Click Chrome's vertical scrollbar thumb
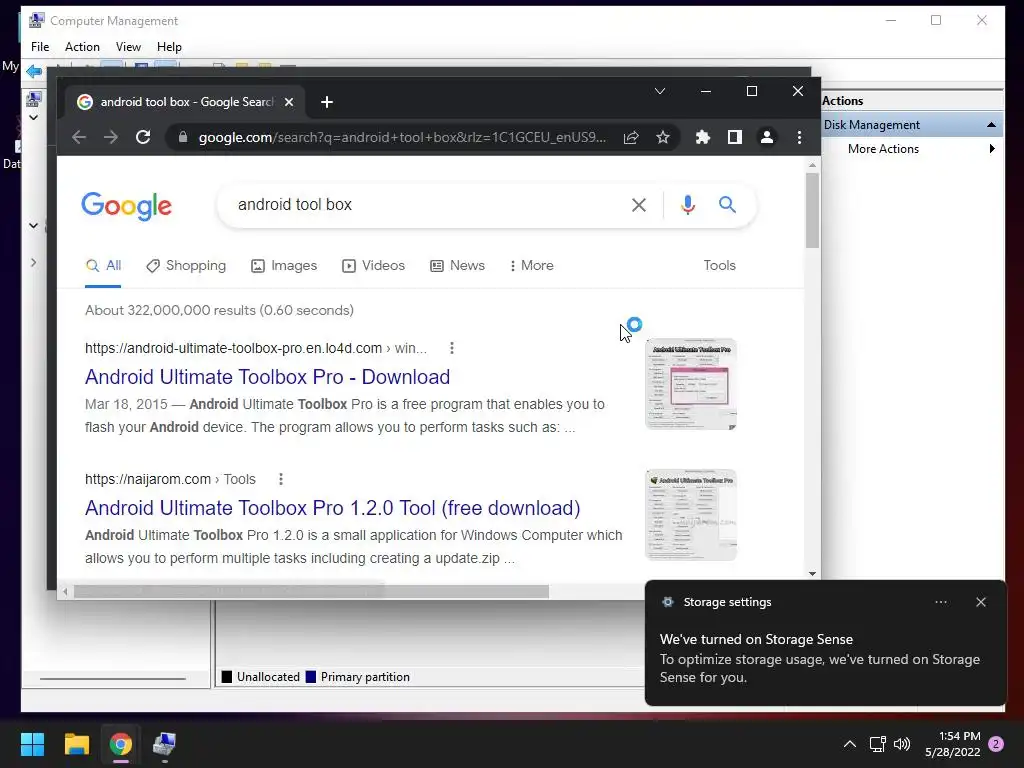Screen dimensions: 1024x768 (x=812, y=210)
